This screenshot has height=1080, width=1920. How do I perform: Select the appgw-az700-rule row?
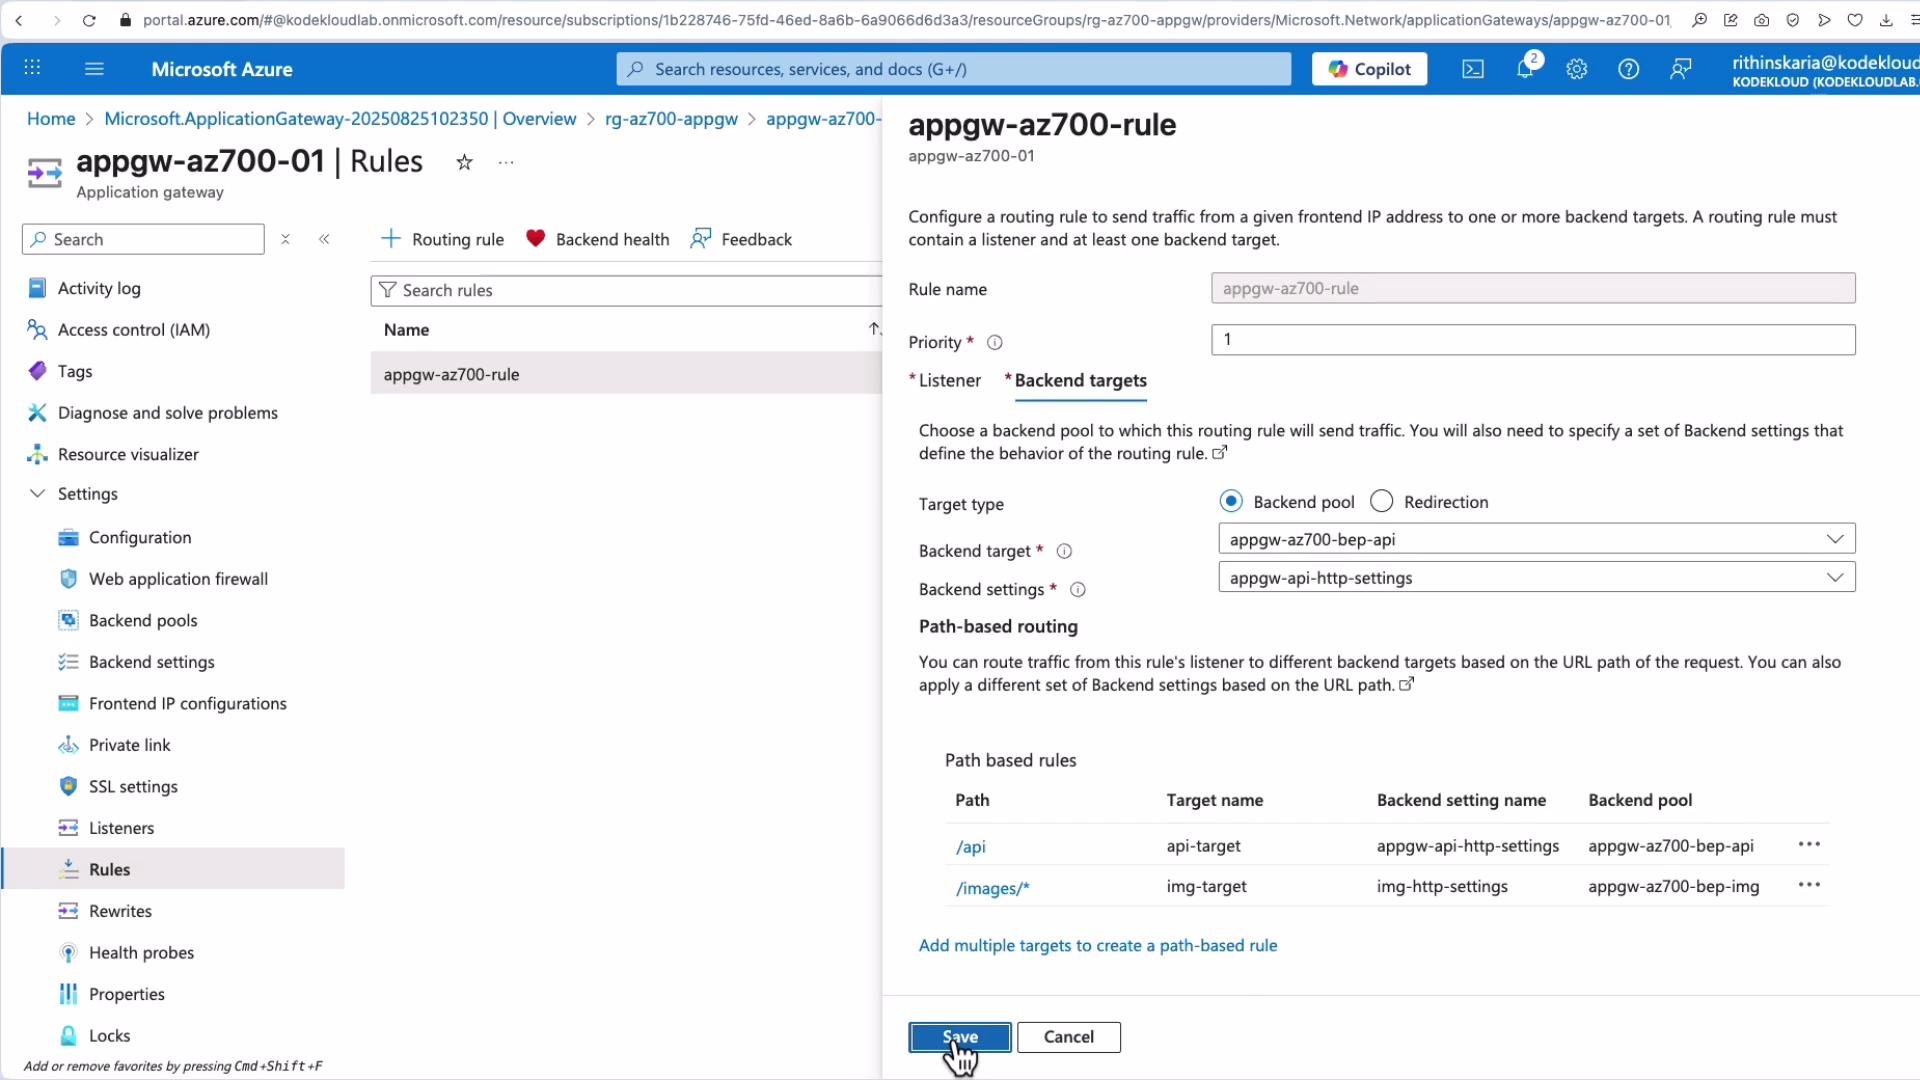click(626, 374)
